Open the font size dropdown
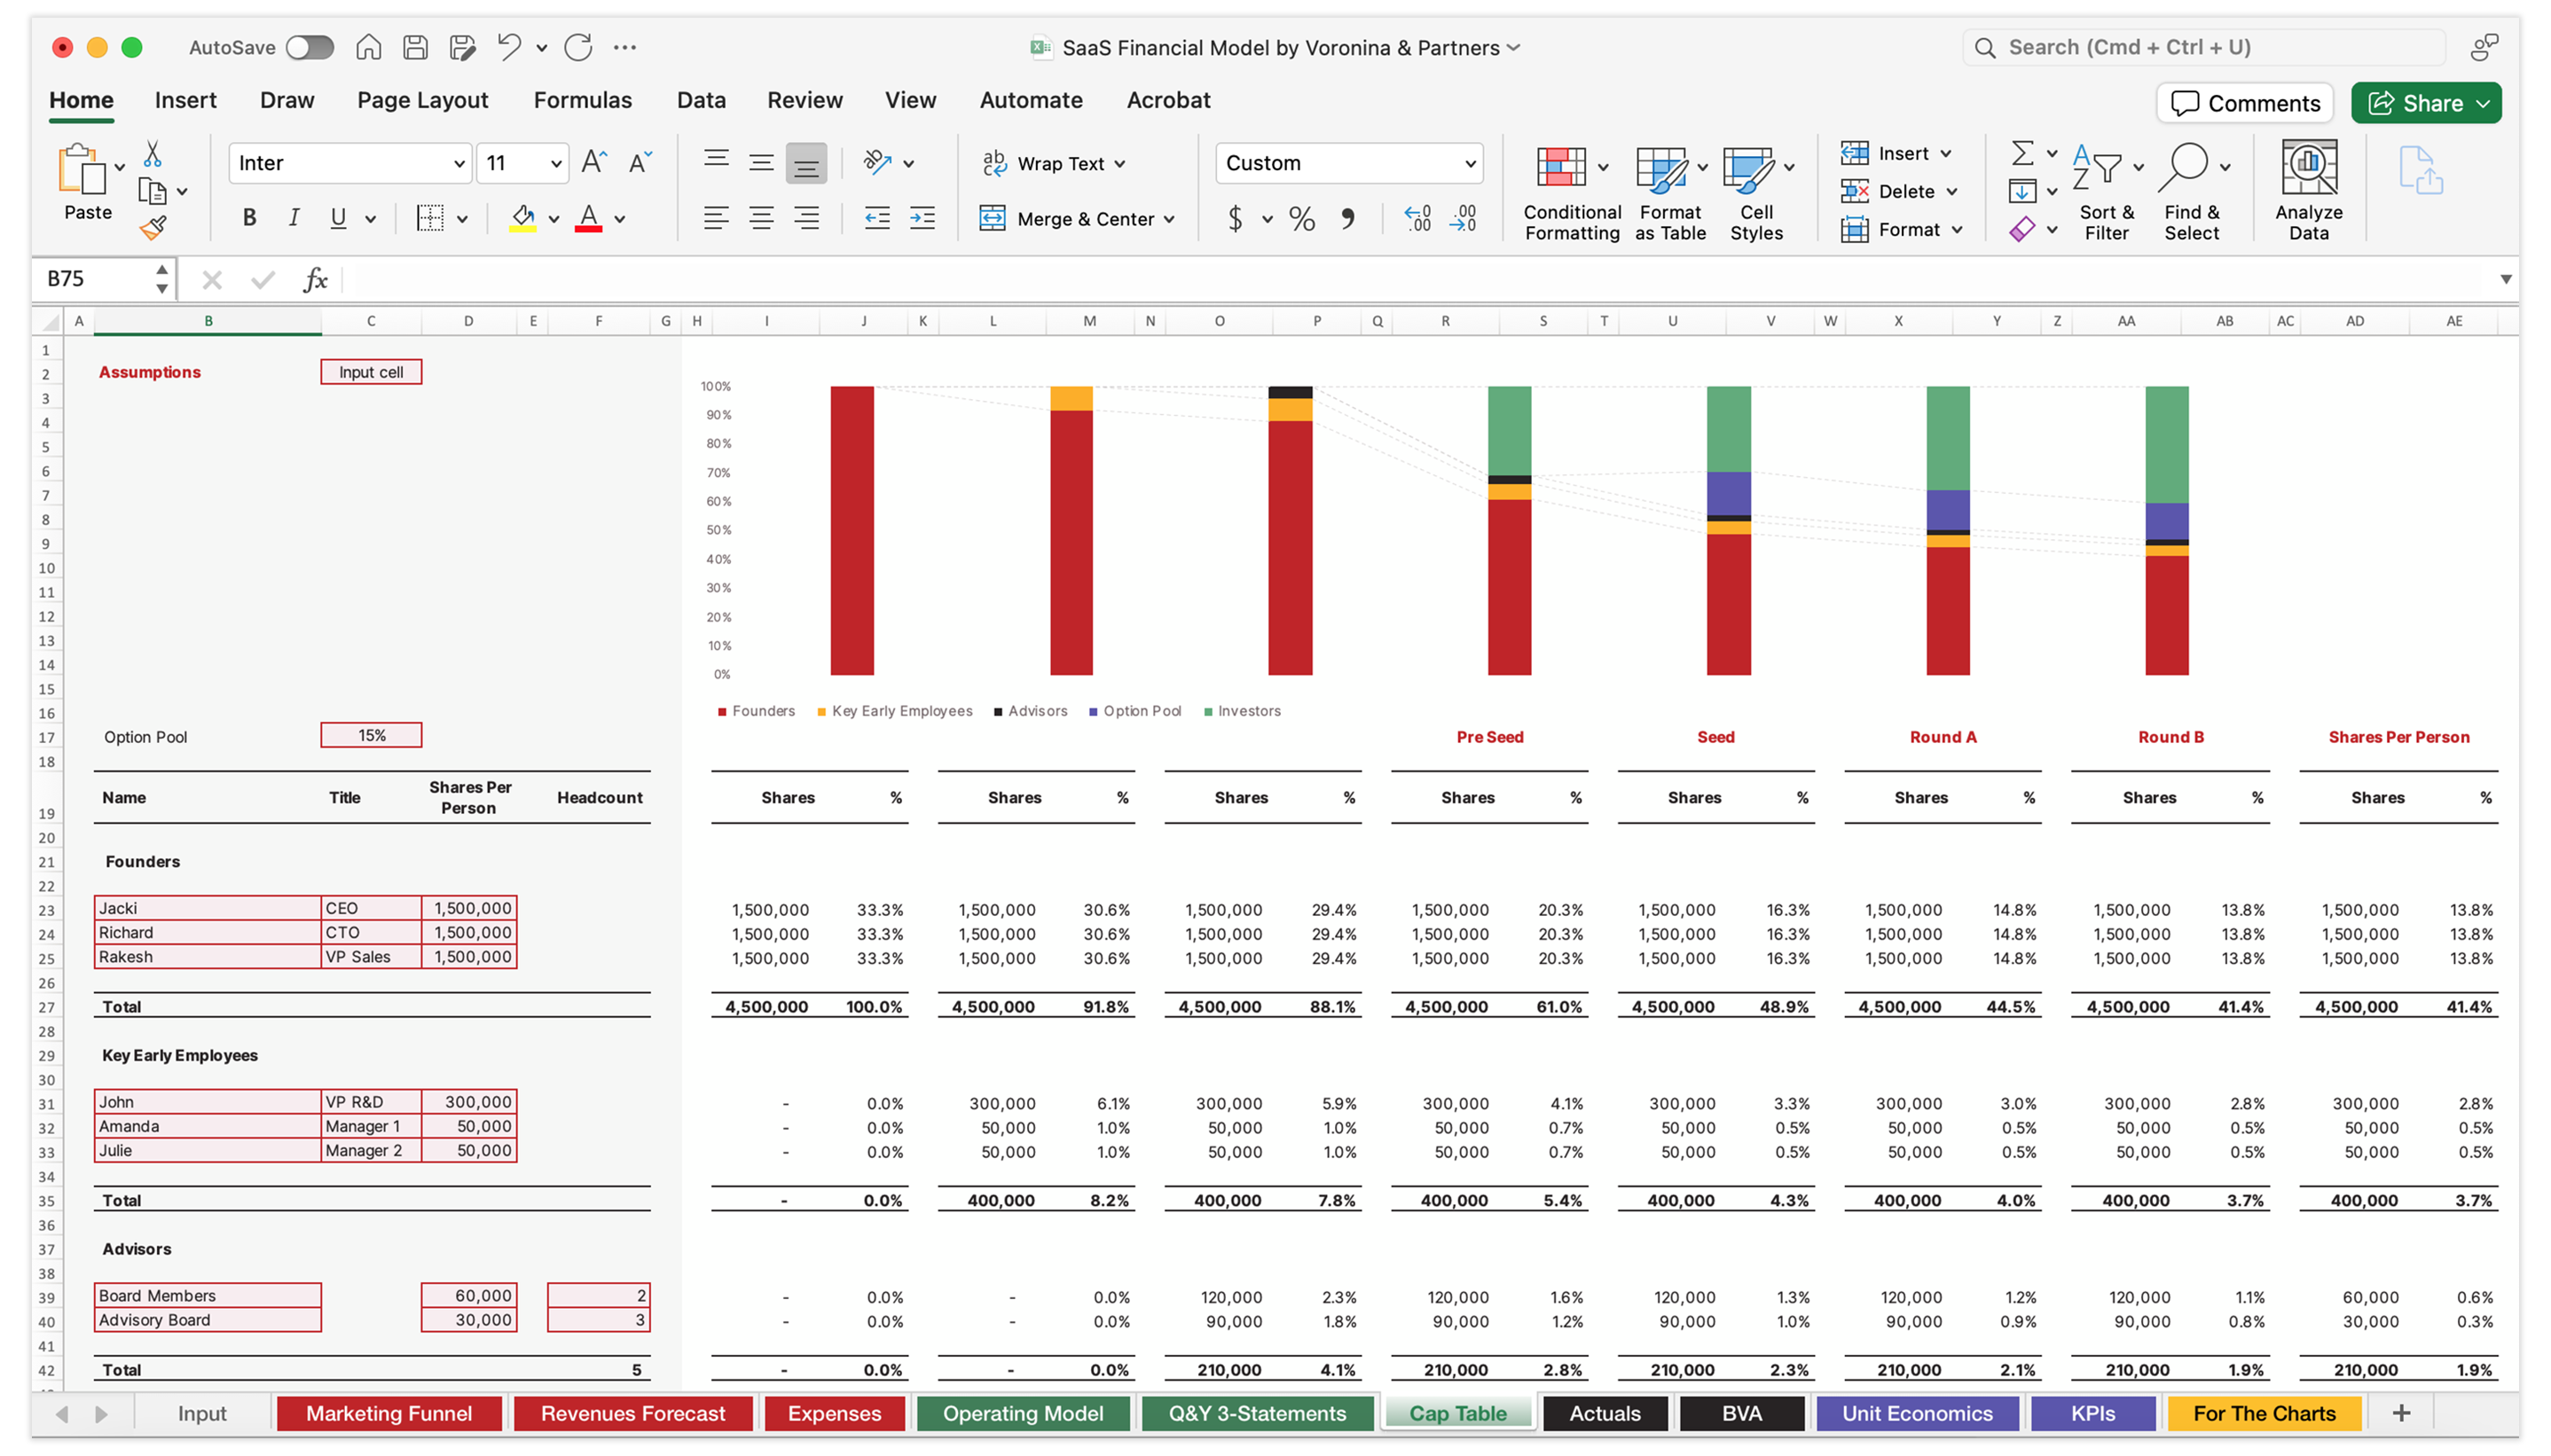Image resolution: width=2551 pixels, height=1456 pixels. (556, 163)
